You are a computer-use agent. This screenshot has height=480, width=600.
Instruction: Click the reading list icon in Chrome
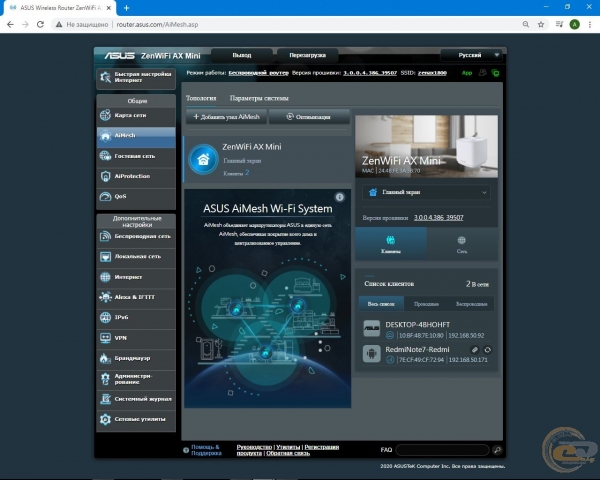pos(559,24)
